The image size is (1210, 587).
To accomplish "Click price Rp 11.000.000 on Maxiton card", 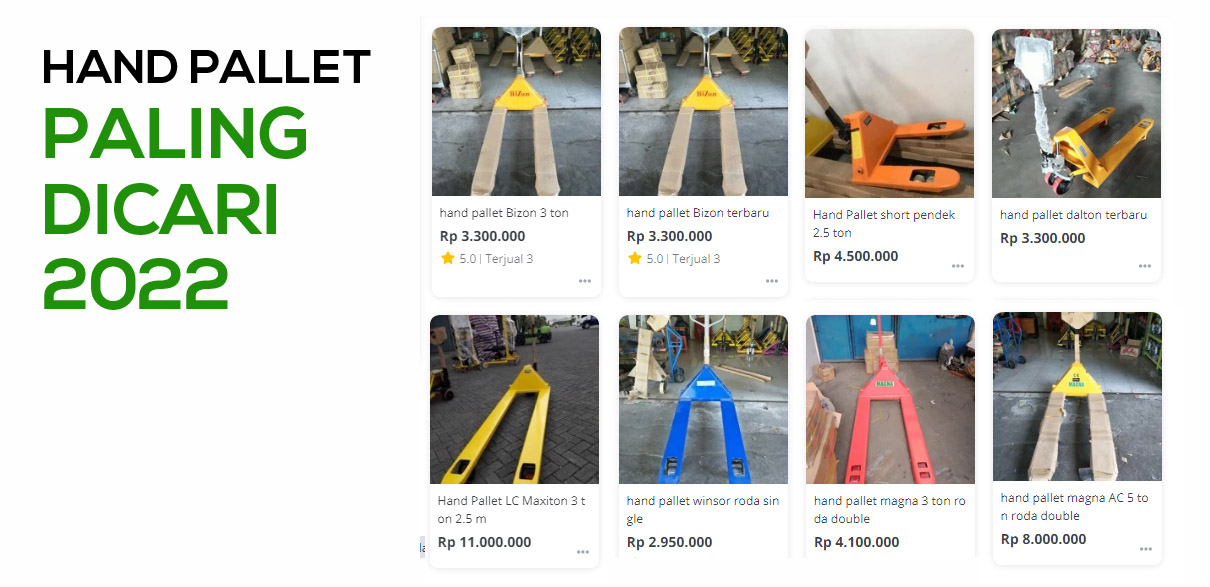I will click(x=484, y=542).
